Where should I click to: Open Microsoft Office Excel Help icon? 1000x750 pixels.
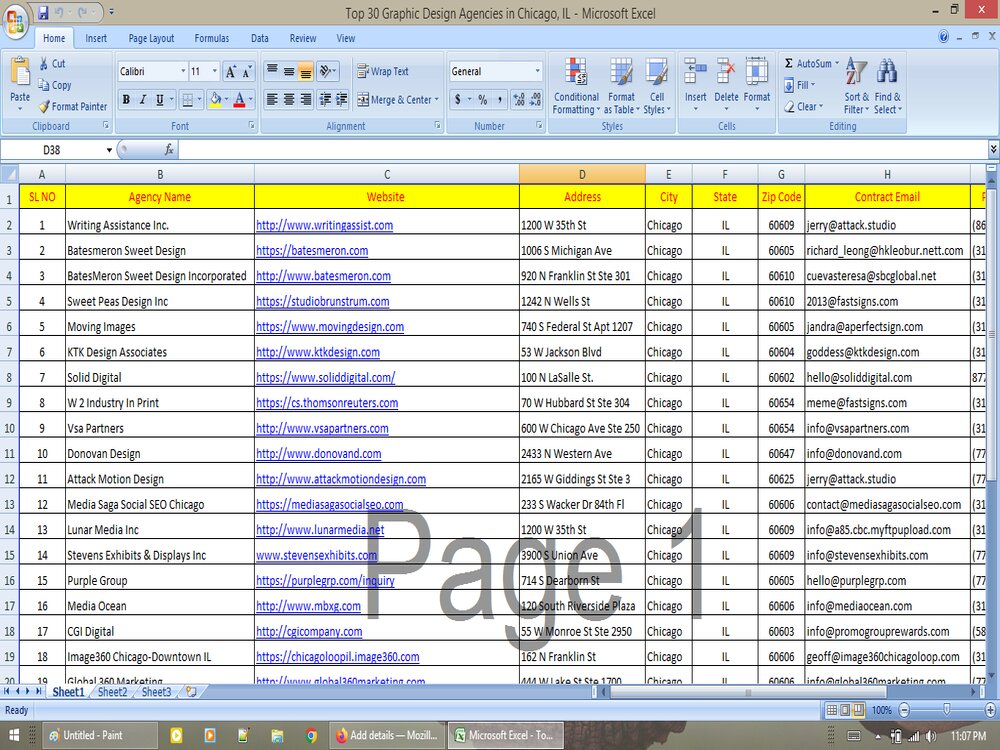coord(944,37)
